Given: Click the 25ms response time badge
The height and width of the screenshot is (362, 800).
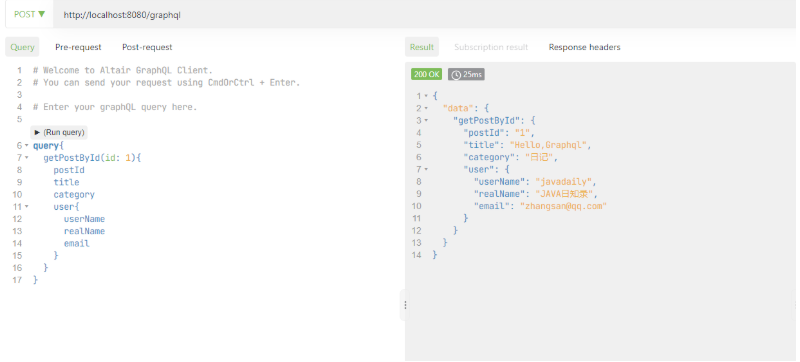Looking at the screenshot, I should (466, 74).
